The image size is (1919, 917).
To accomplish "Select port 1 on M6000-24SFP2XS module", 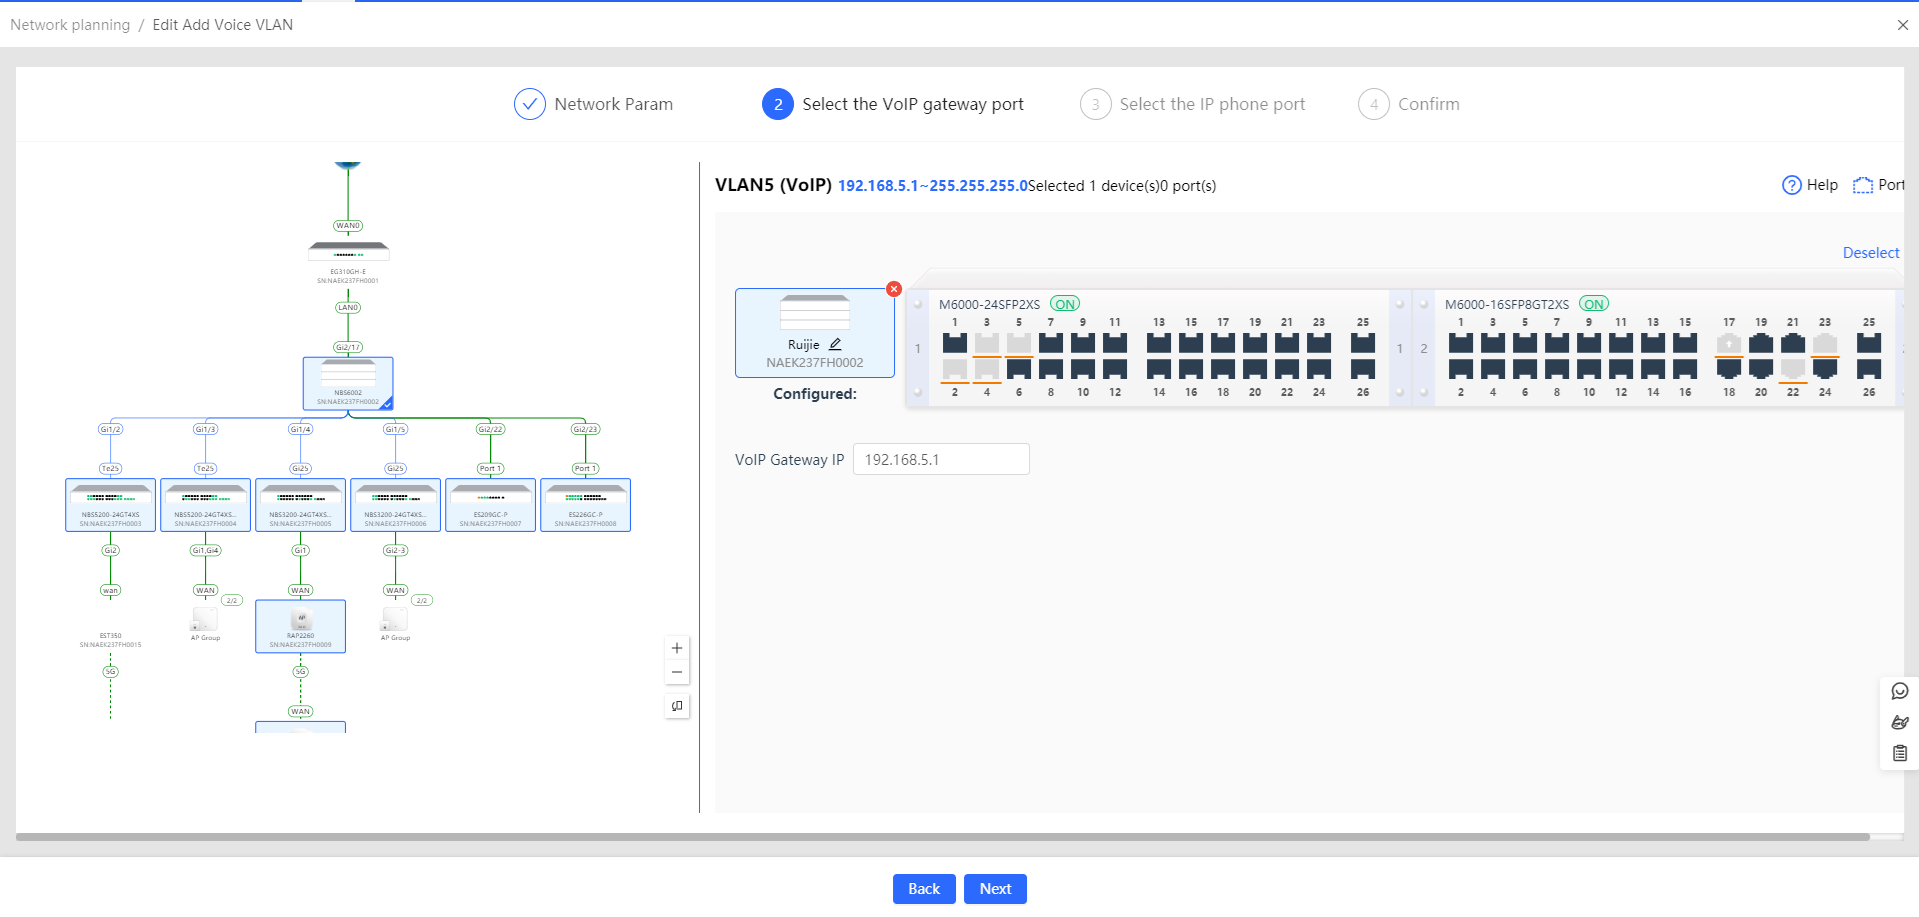I will 955,343.
